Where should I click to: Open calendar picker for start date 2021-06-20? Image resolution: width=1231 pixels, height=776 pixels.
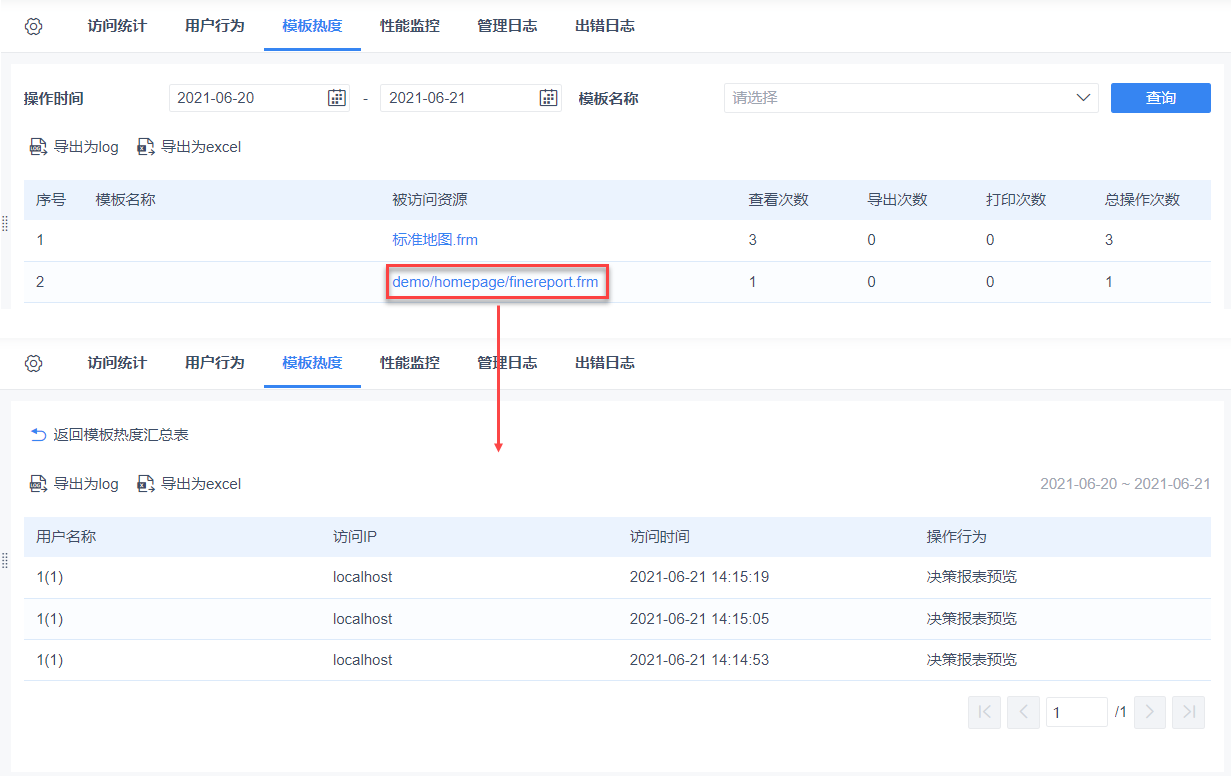click(x=337, y=98)
